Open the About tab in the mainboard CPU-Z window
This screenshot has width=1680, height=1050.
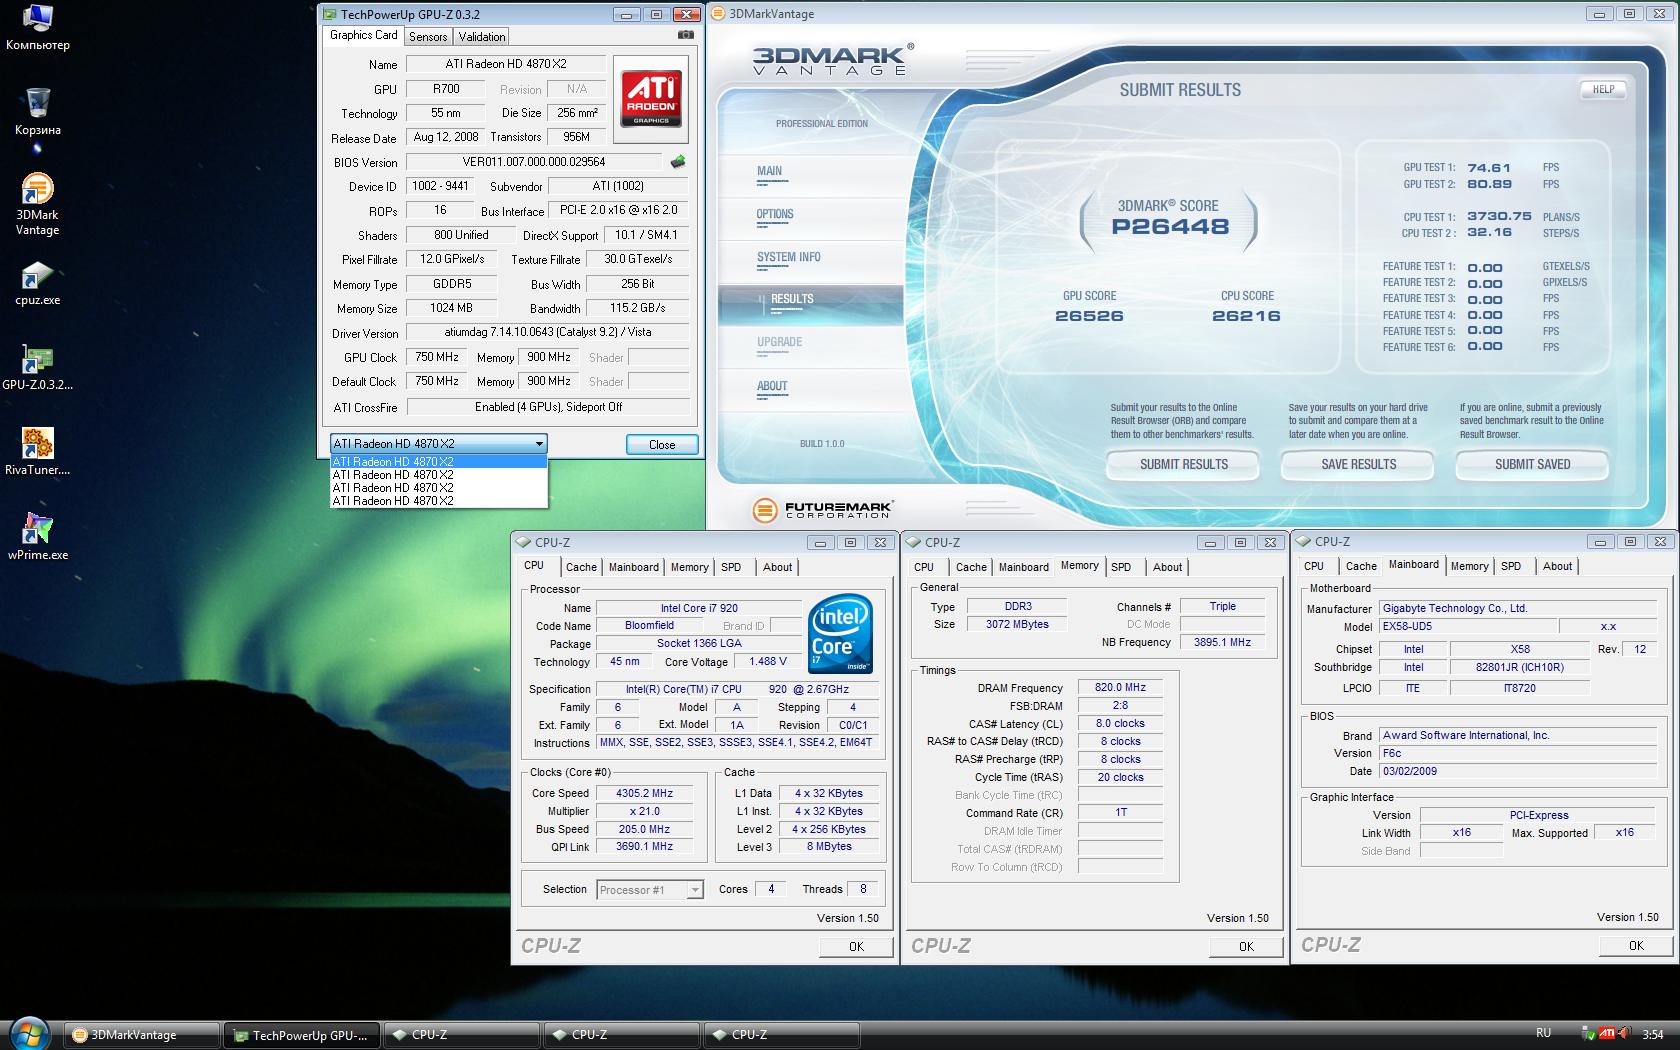pos(1557,566)
